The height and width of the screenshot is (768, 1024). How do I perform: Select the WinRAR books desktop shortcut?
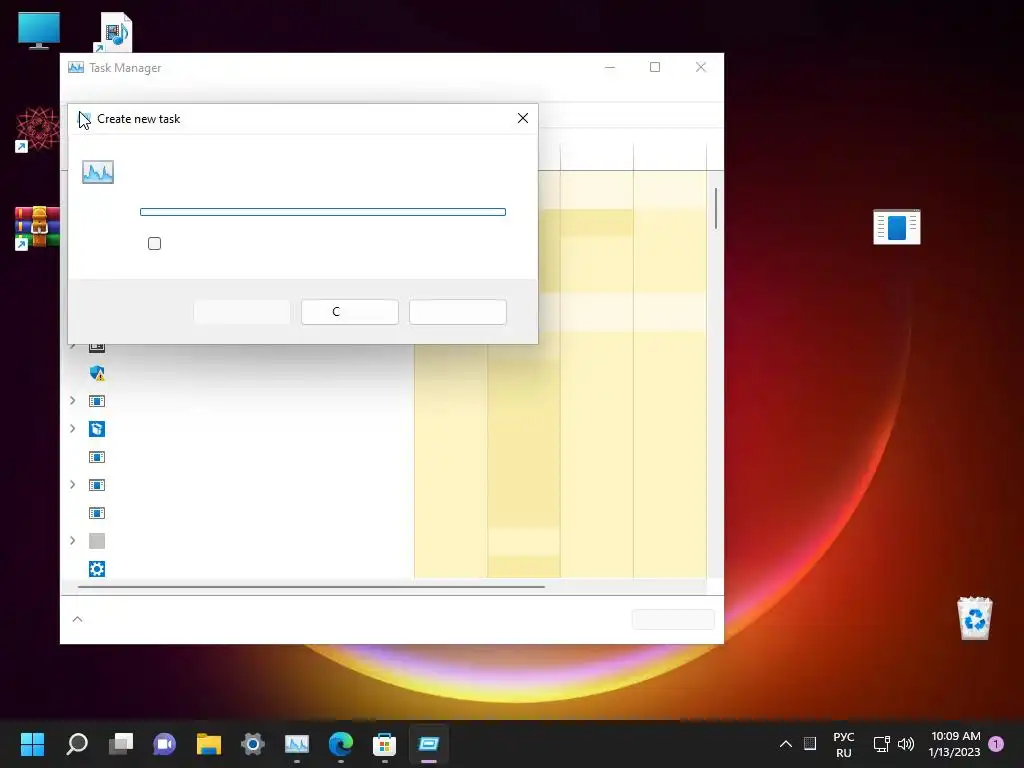(x=37, y=228)
